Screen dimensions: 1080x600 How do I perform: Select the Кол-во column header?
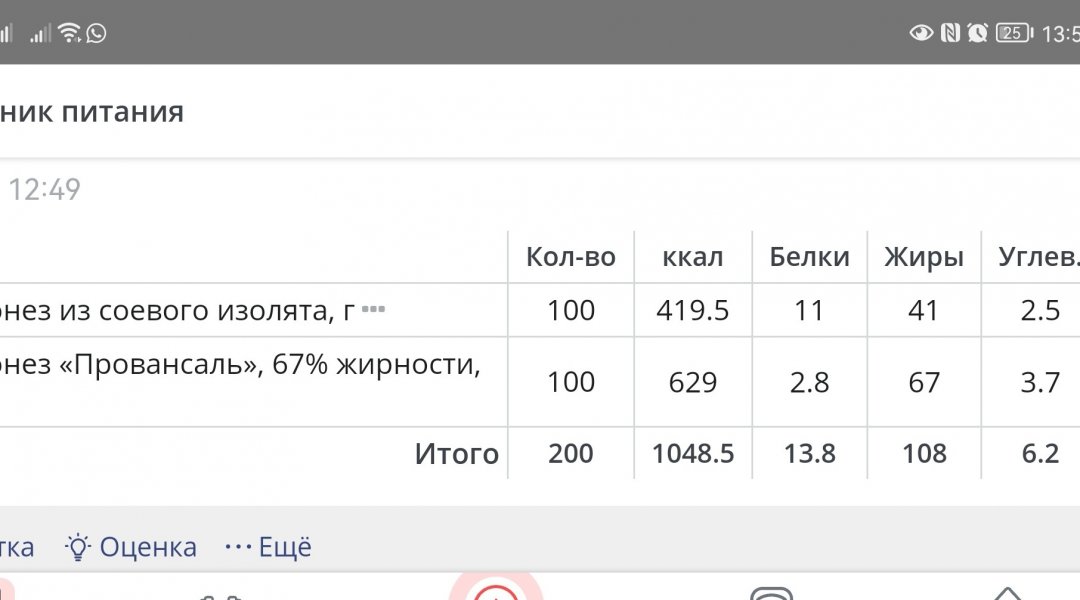(x=571, y=257)
